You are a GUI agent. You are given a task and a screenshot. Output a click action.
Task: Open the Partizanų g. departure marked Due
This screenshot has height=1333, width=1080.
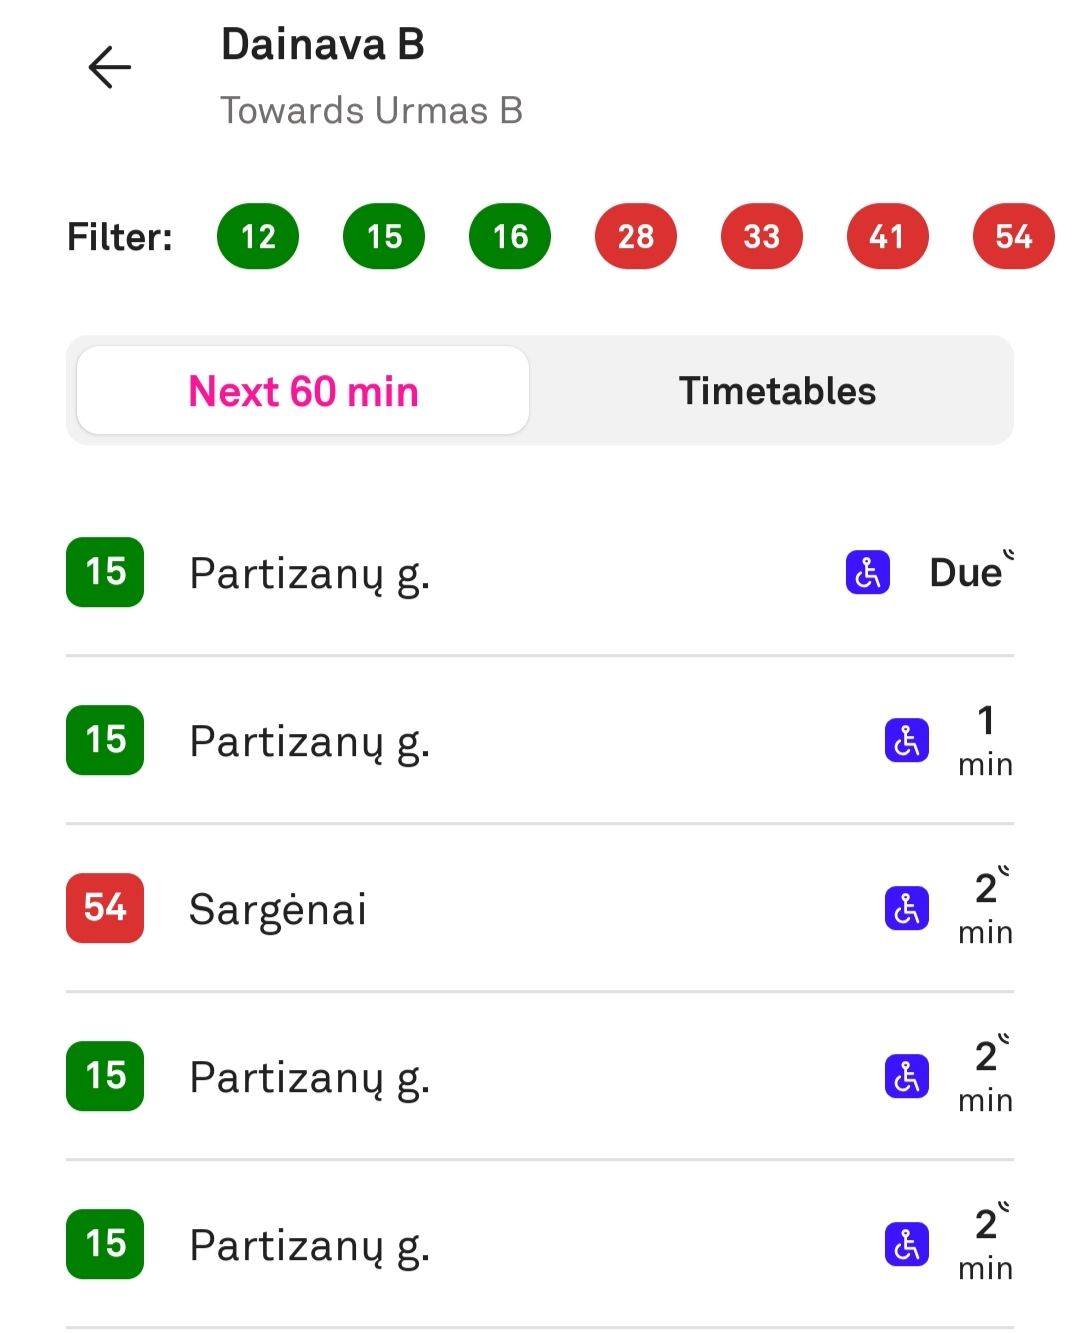pos(310,574)
